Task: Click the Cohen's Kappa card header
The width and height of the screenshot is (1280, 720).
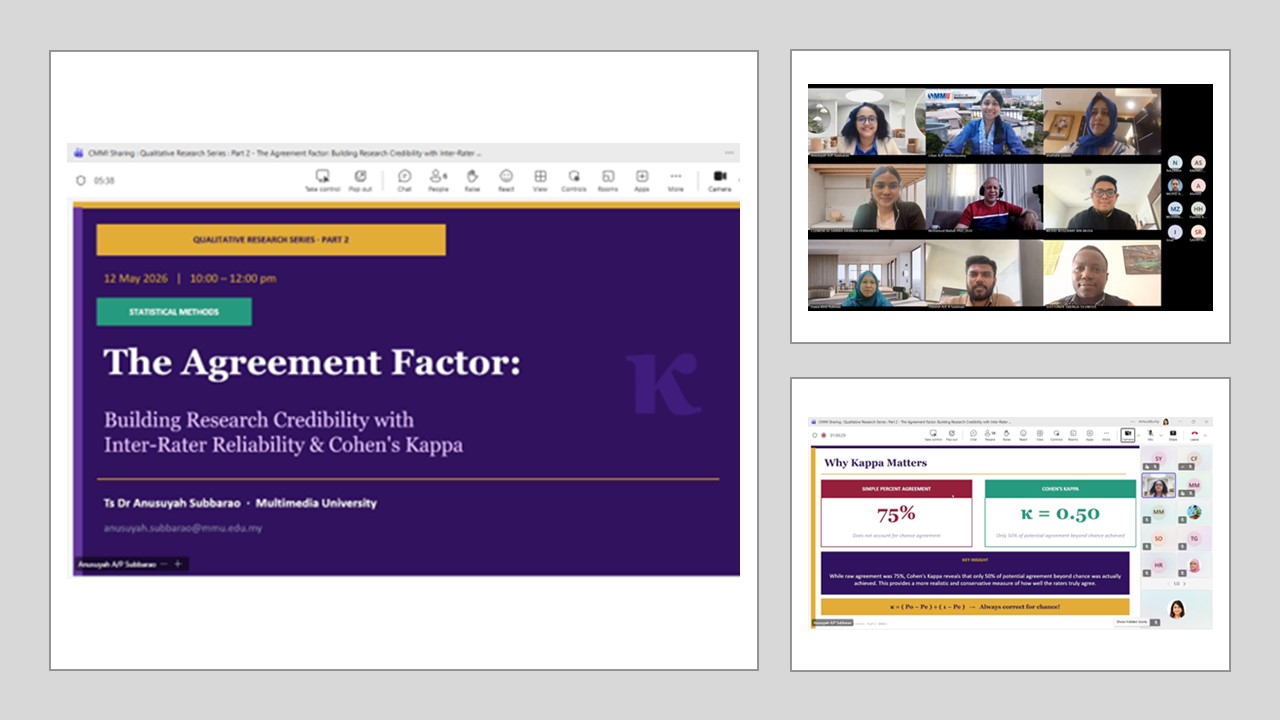Action: pyautogui.click(x=1060, y=489)
